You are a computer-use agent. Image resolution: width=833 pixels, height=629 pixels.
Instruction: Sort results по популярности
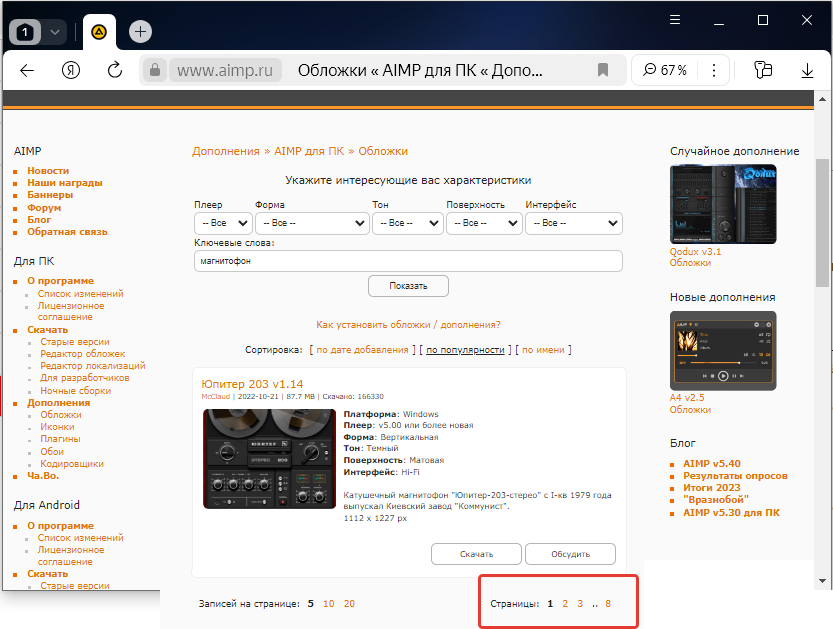(465, 350)
